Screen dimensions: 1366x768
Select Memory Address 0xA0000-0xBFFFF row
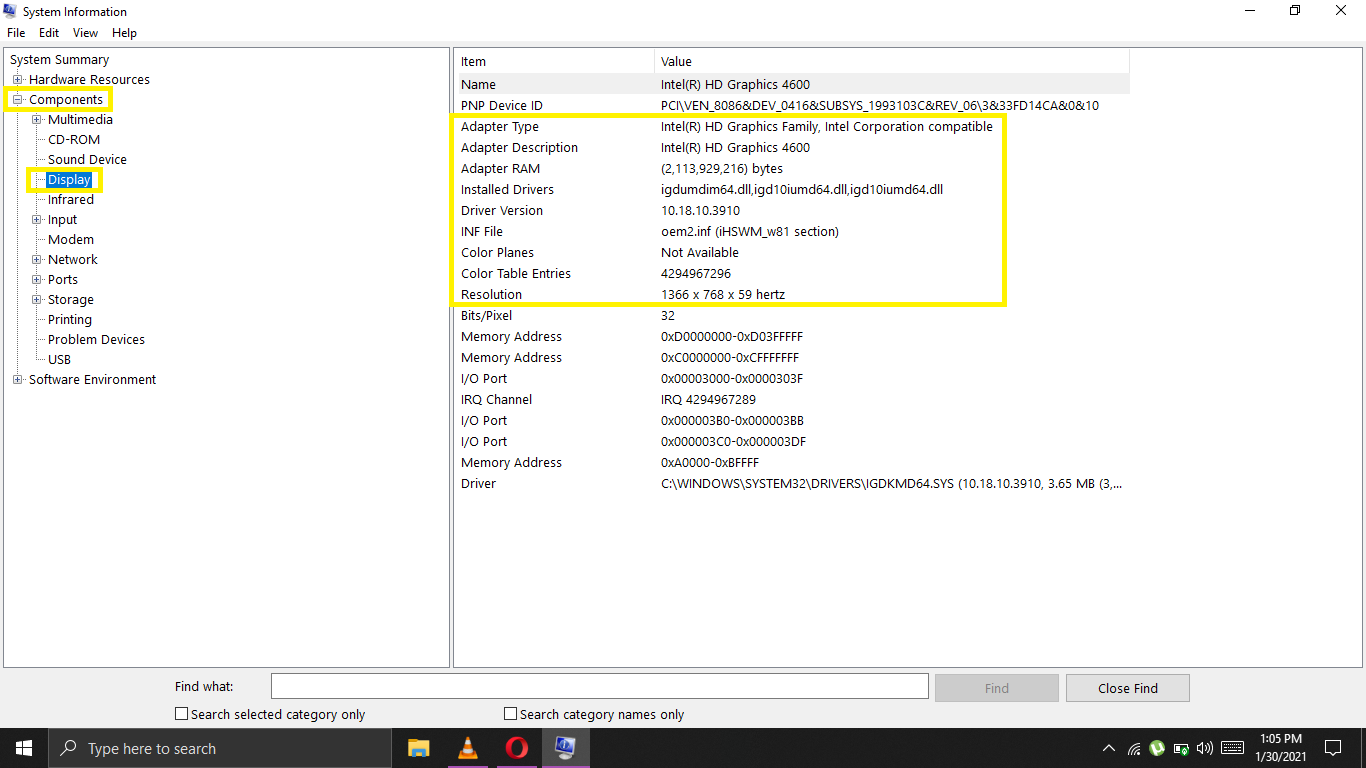[793, 463]
